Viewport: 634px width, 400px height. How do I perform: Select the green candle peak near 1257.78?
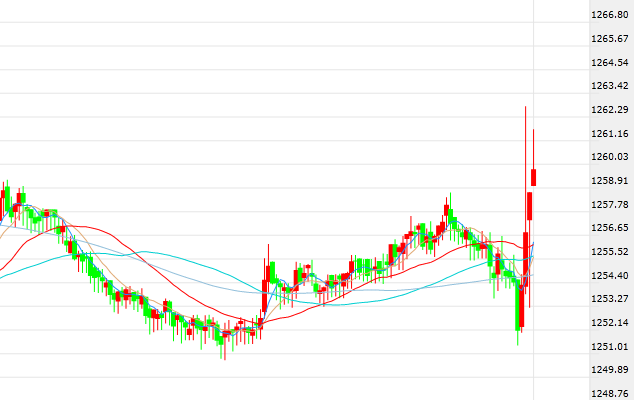(x=448, y=212)
